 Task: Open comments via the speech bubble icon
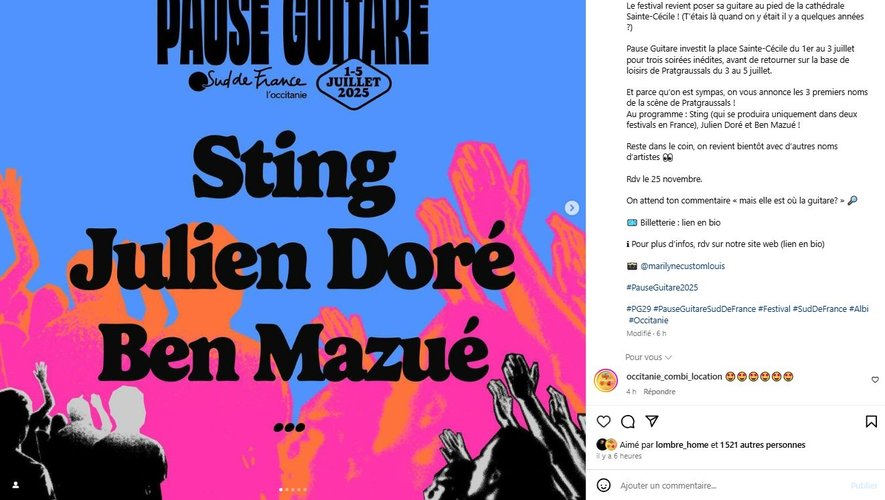(x=628, y=422)
